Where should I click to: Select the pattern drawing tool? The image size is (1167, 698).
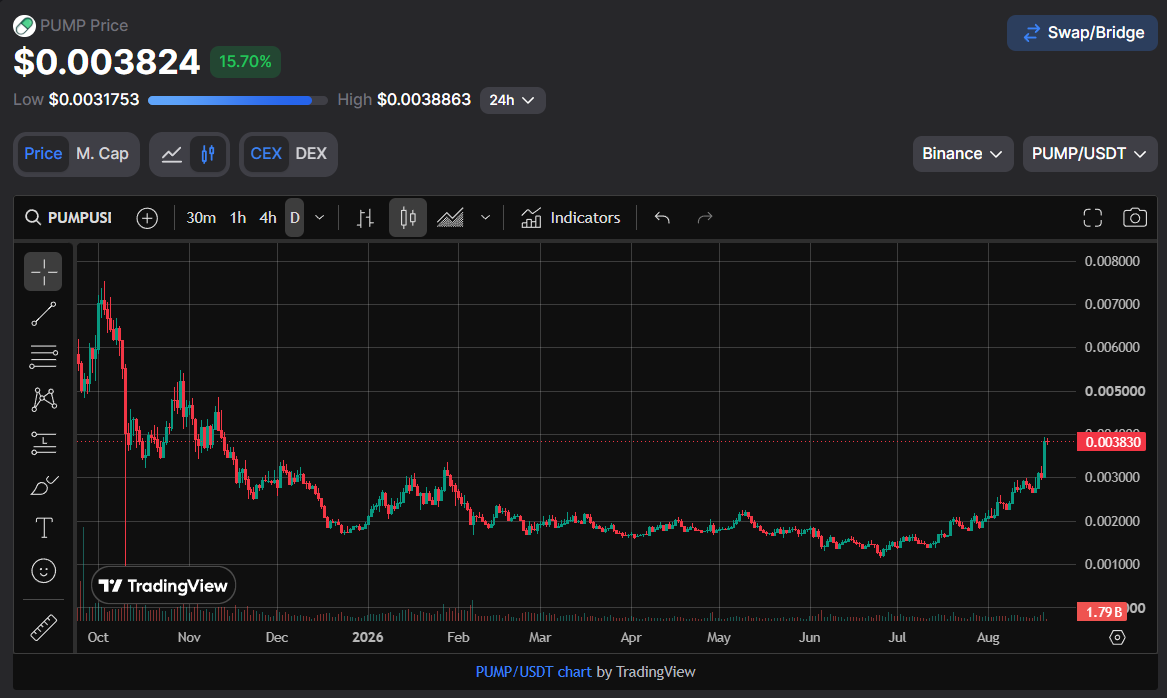(43, 400)
